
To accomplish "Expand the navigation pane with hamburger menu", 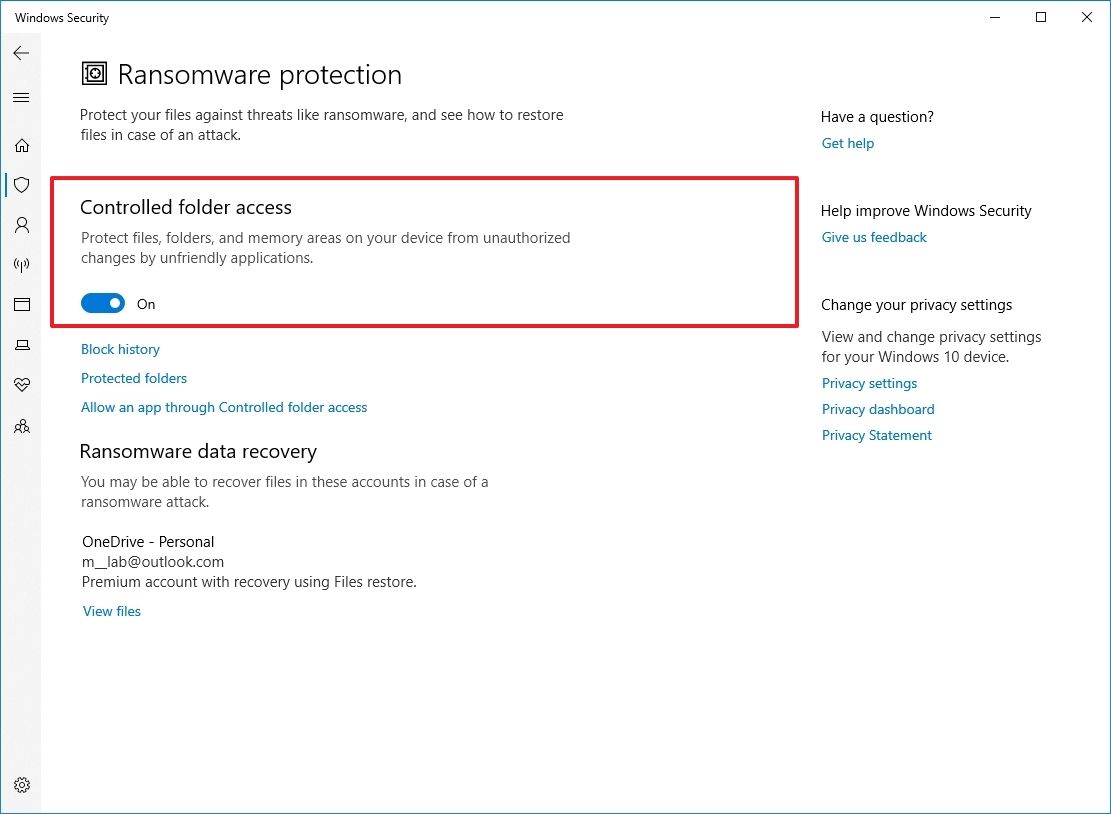I will click(21, 97).
